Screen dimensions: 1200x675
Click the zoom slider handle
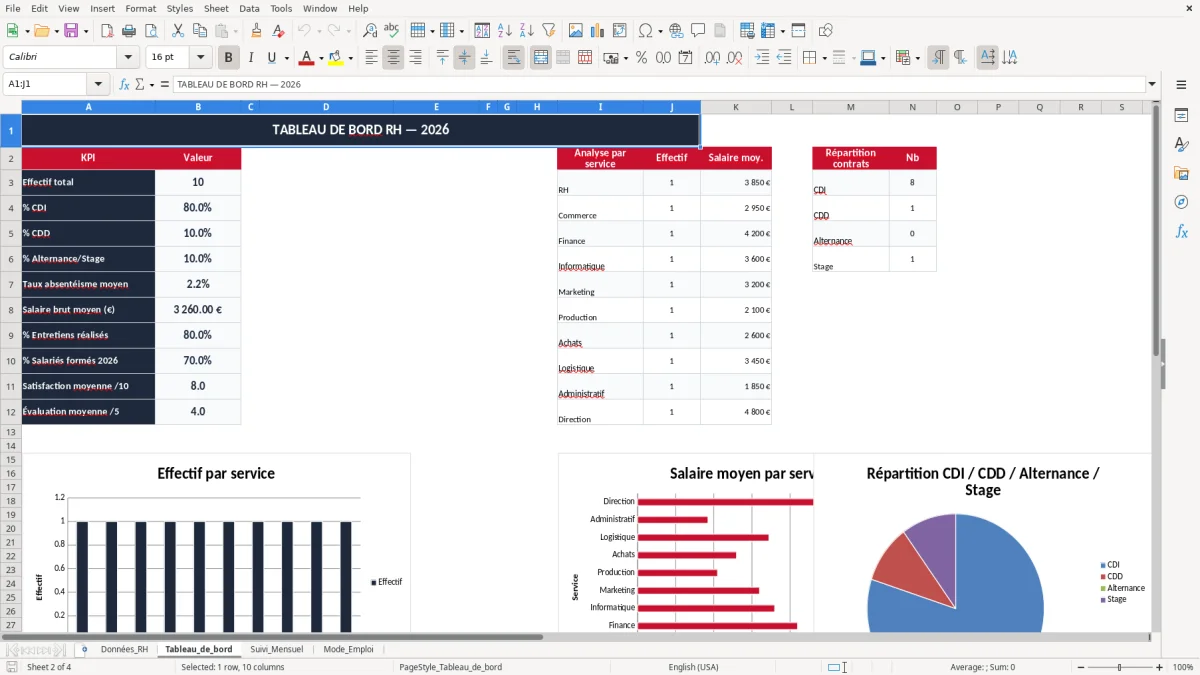(1119, 667)
